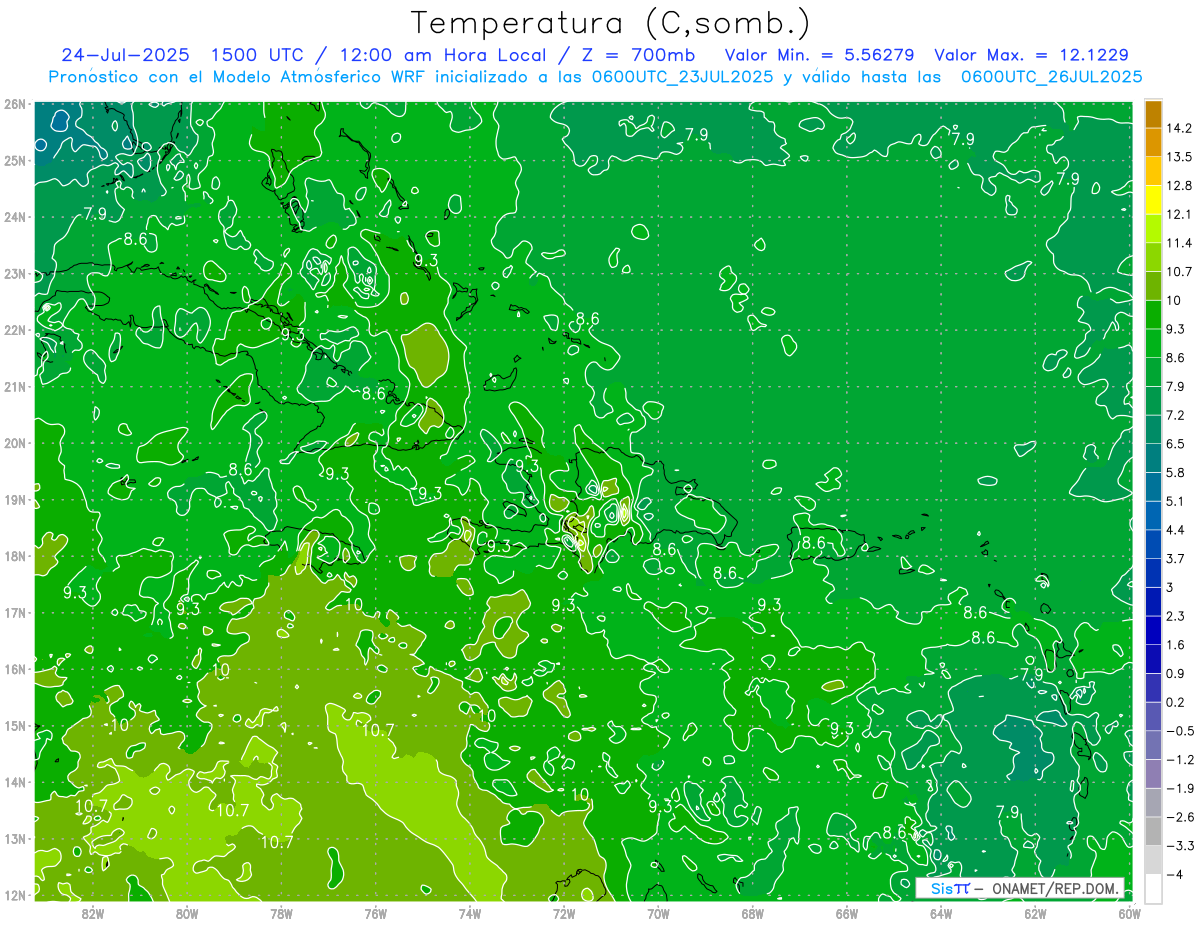Click the 72W longitude axis label
This screenshot has width=1200, height=927.
pyautogui.click(x=564, y=913)
